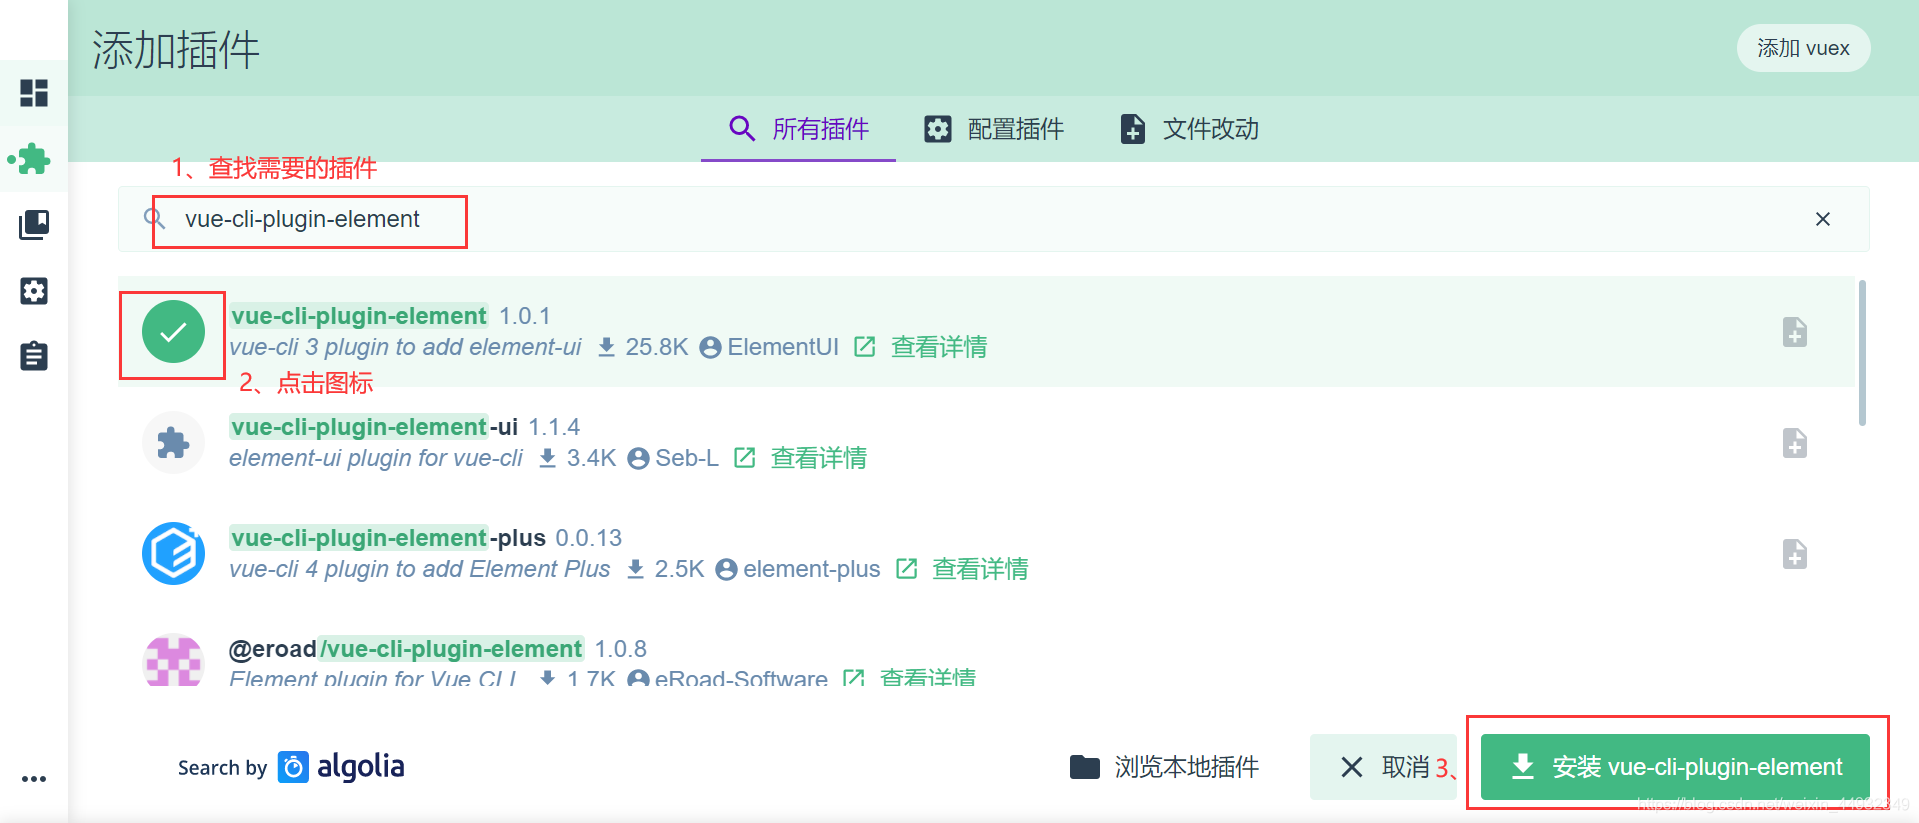Select the @eroad/vue-cli-plugin-element avatar

[x=173, y=660]
